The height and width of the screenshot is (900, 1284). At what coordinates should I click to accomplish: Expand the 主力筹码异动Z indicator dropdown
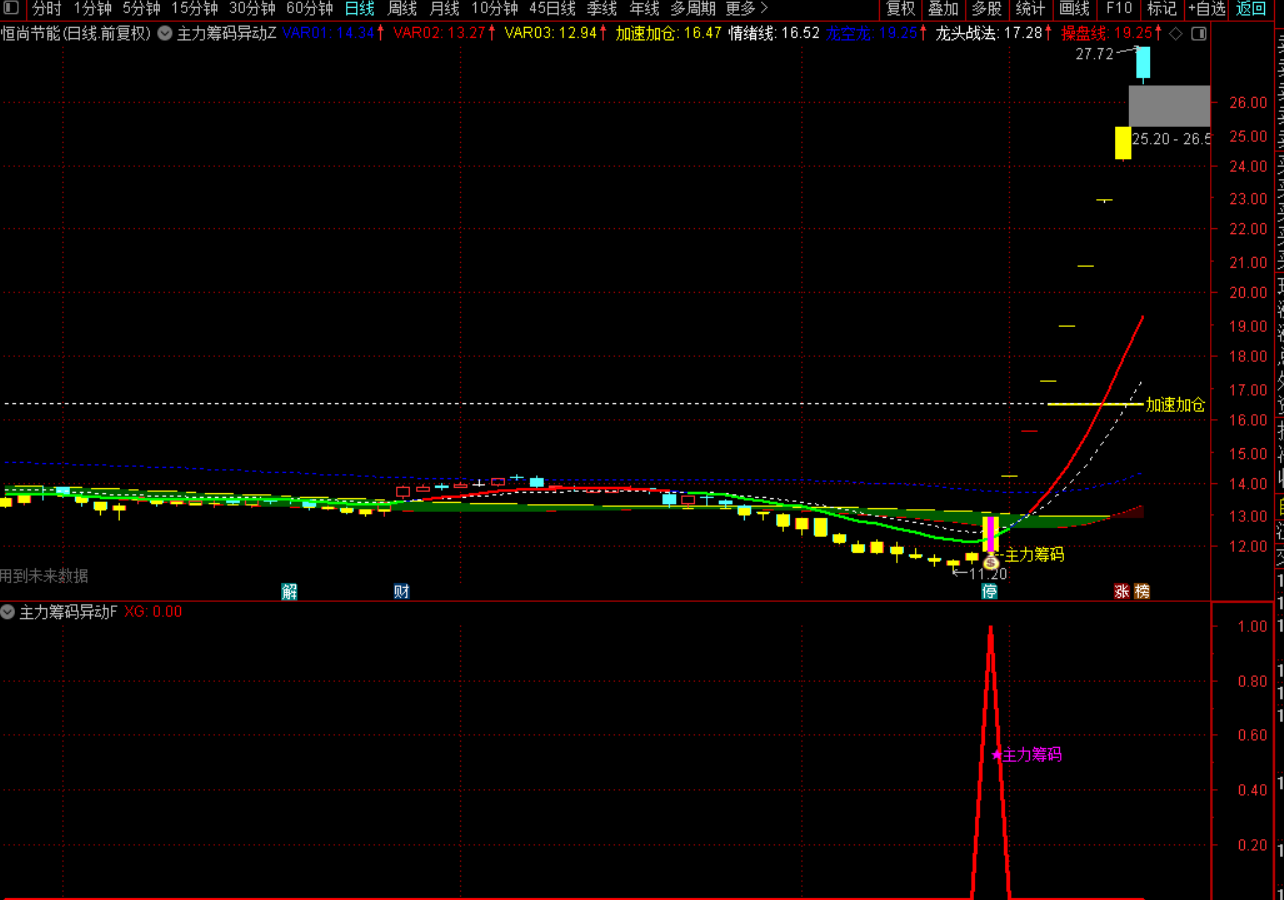pyautogui.click(x=165, y=33)
